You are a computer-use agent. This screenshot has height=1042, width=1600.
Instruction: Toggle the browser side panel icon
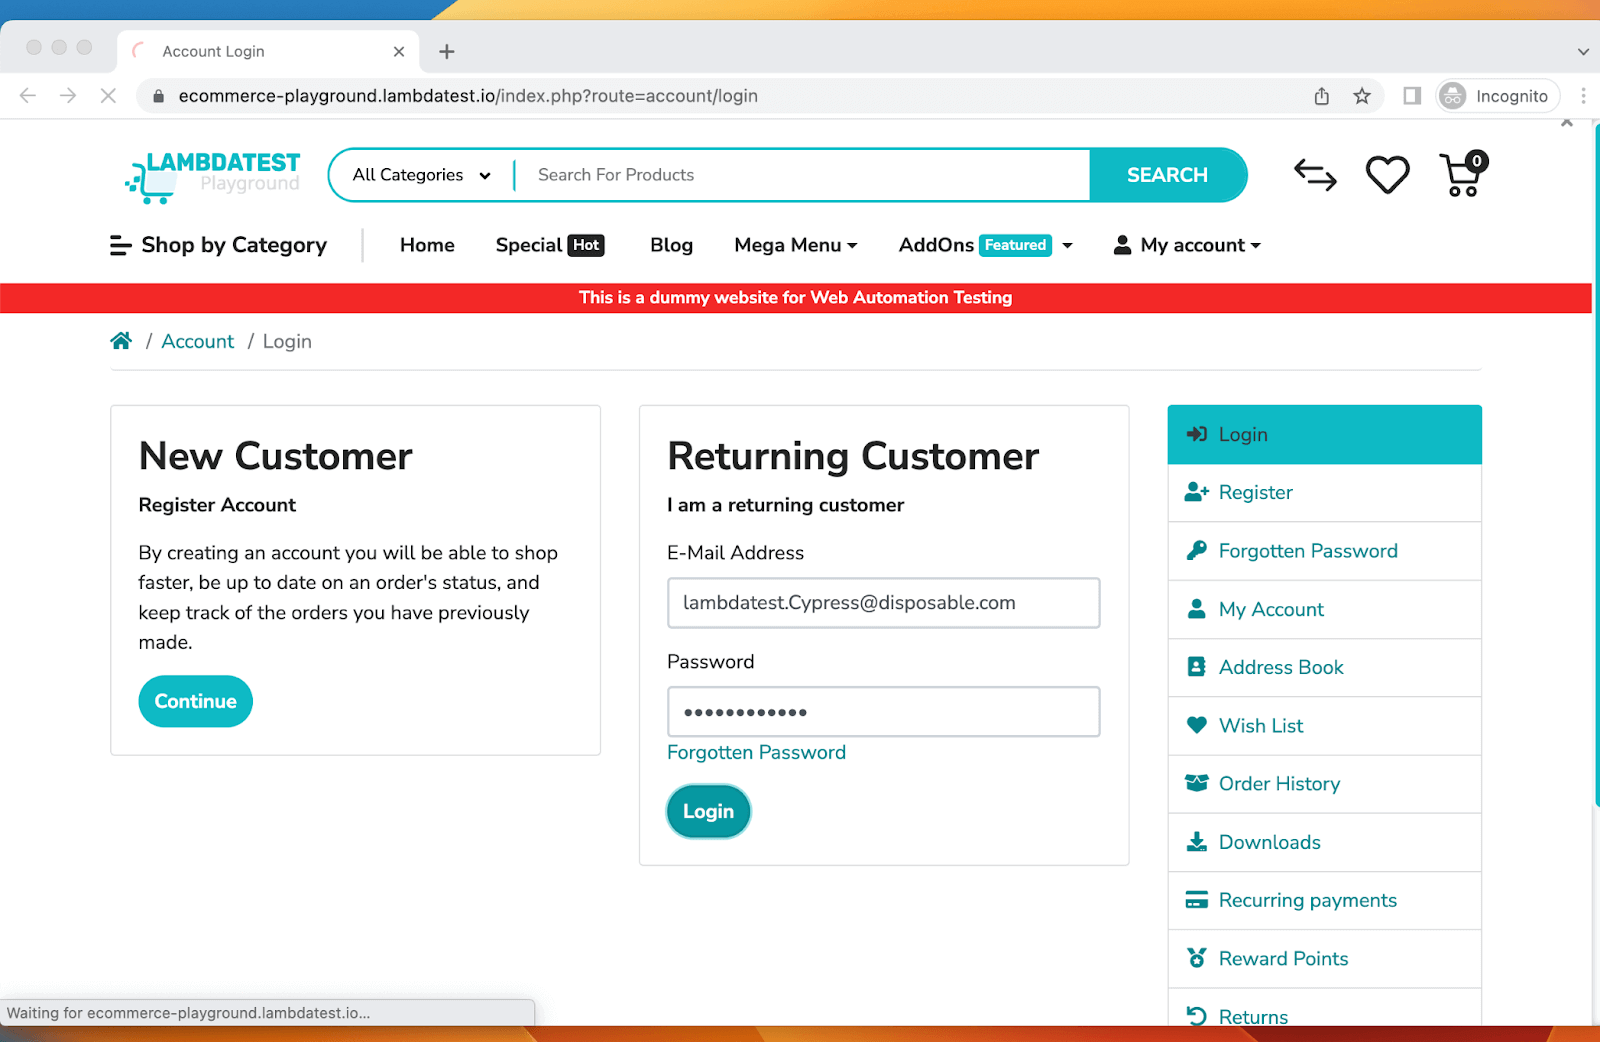pyautogui.click(x=1412, y=96)
